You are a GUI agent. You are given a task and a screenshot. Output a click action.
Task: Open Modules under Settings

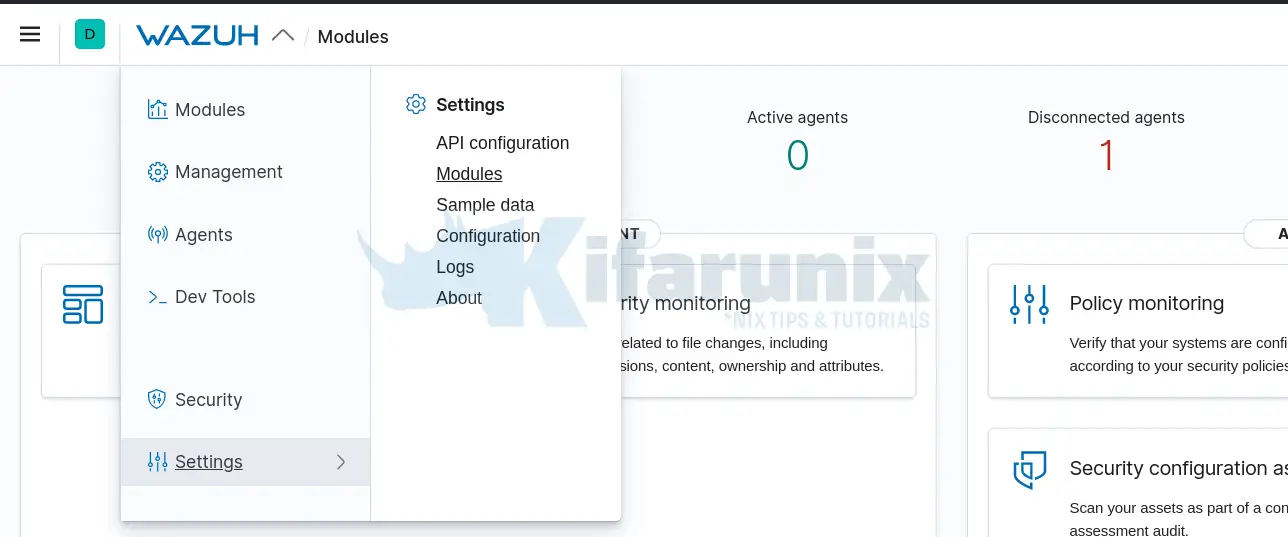[x=469, y=174]
